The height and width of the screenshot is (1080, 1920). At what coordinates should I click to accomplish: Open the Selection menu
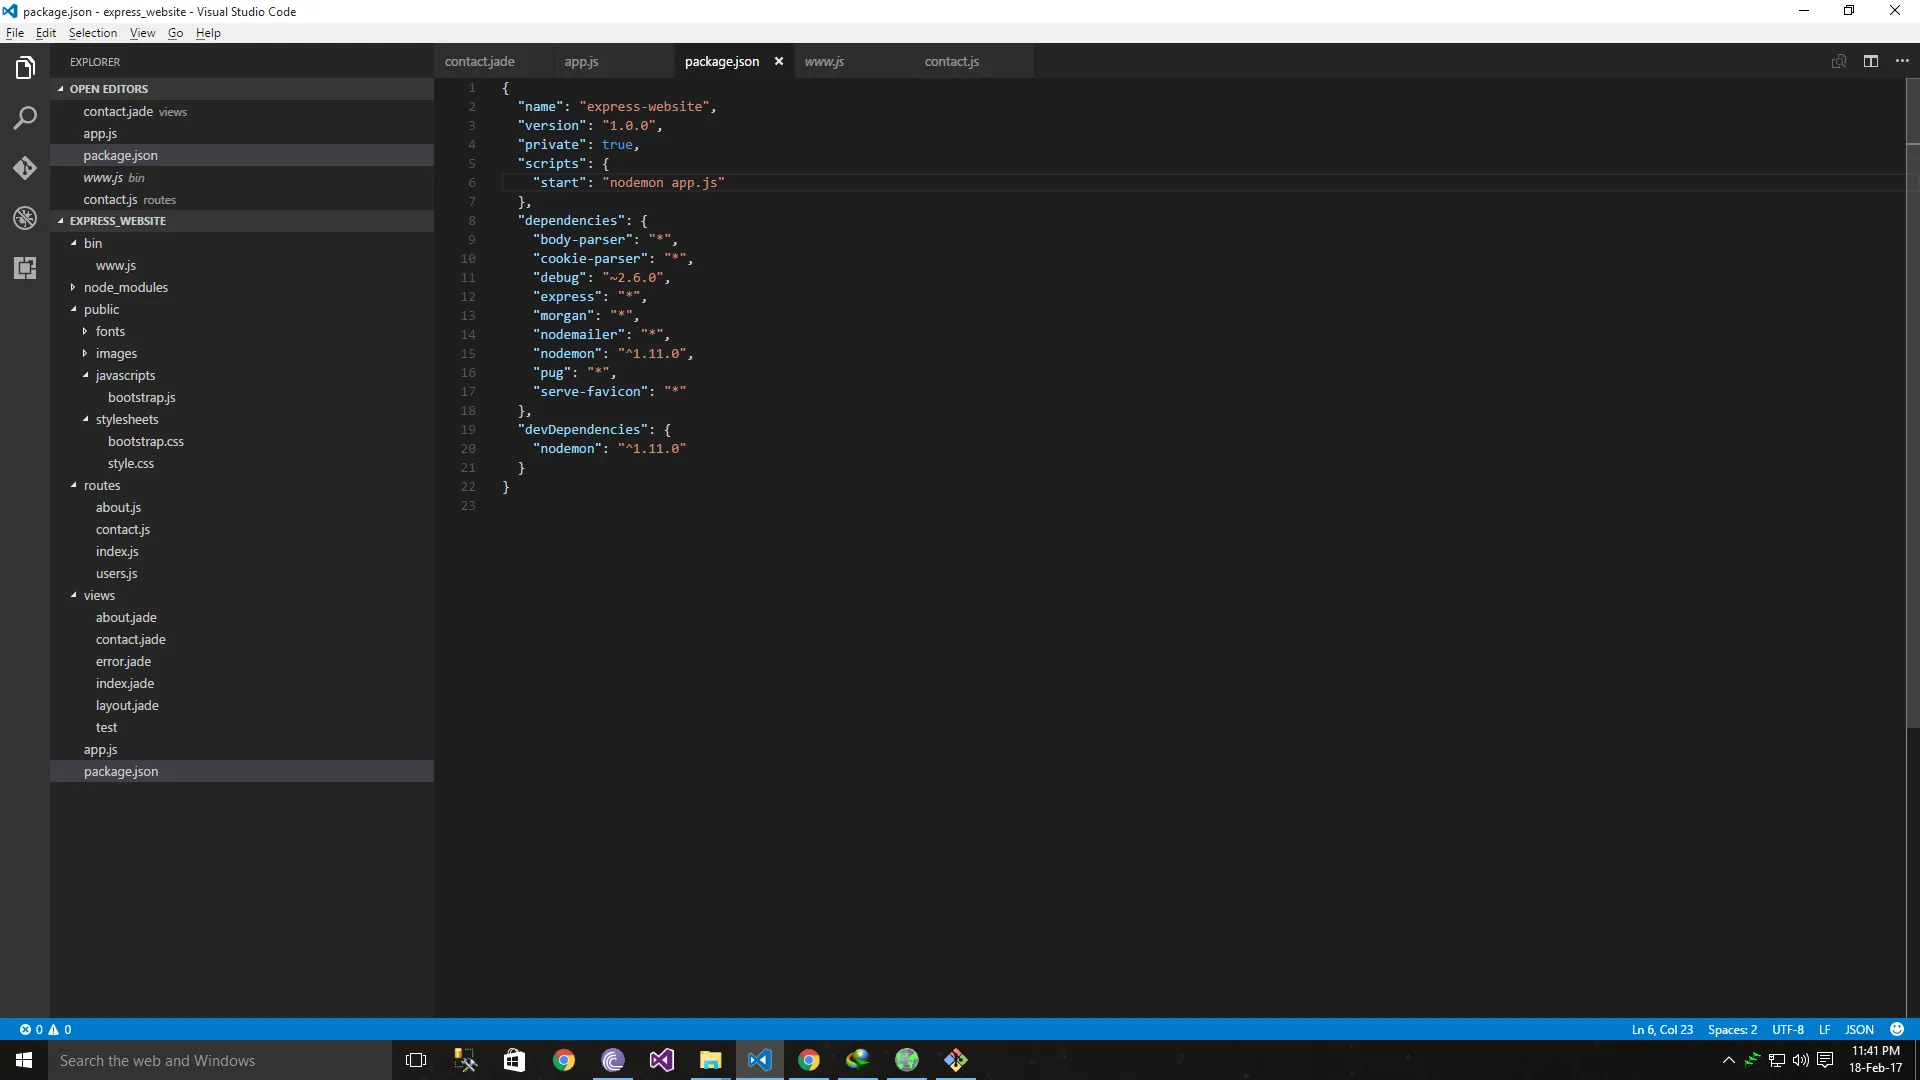[92, 33]
